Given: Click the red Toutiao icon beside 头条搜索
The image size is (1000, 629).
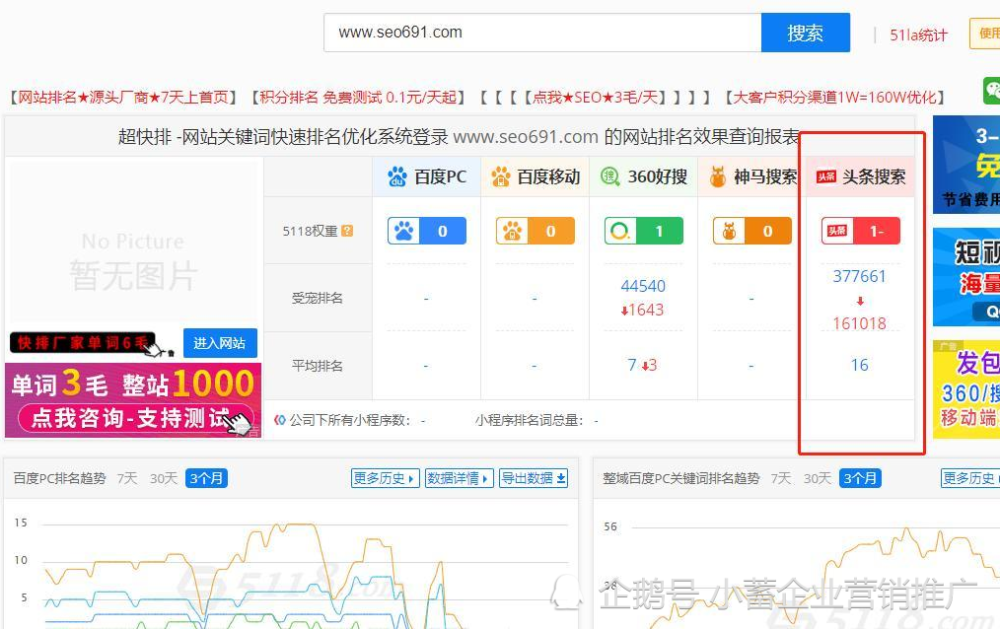Looking at the screenshot, I should point(826,177).
